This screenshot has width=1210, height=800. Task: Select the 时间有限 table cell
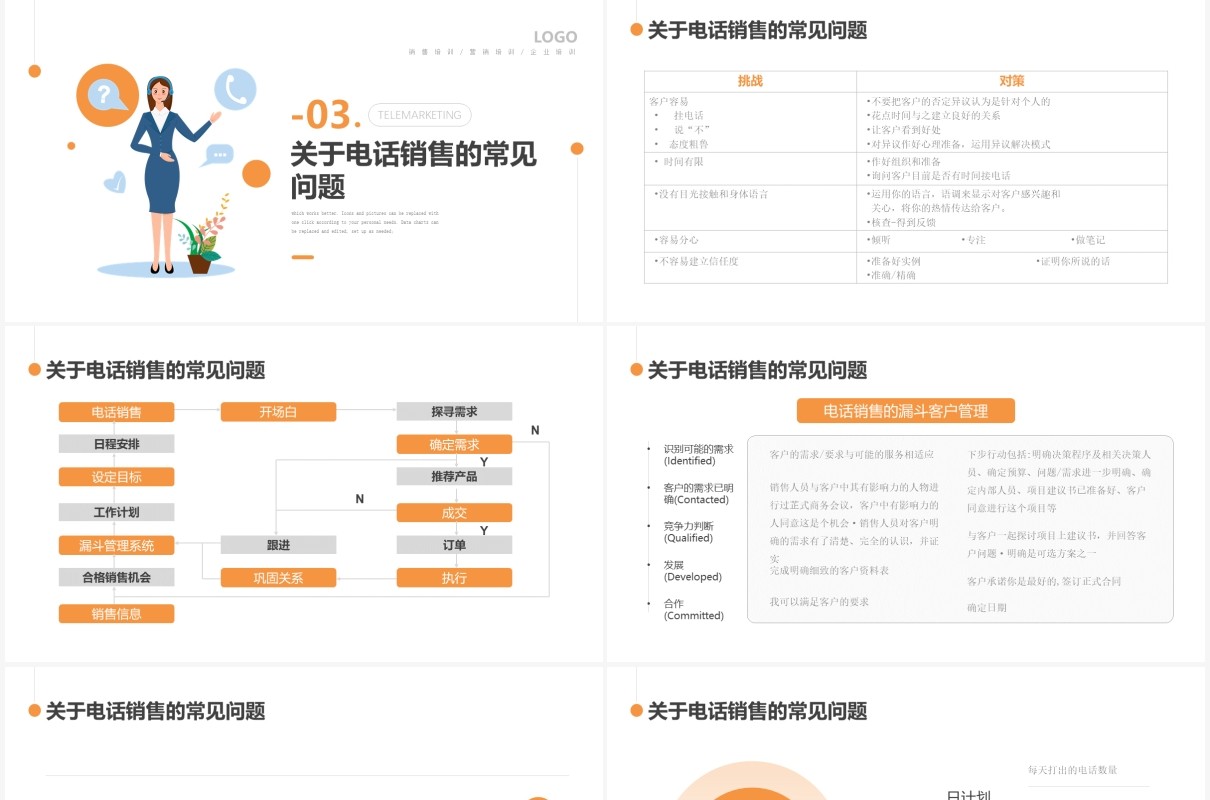click(x=750, y=167)
